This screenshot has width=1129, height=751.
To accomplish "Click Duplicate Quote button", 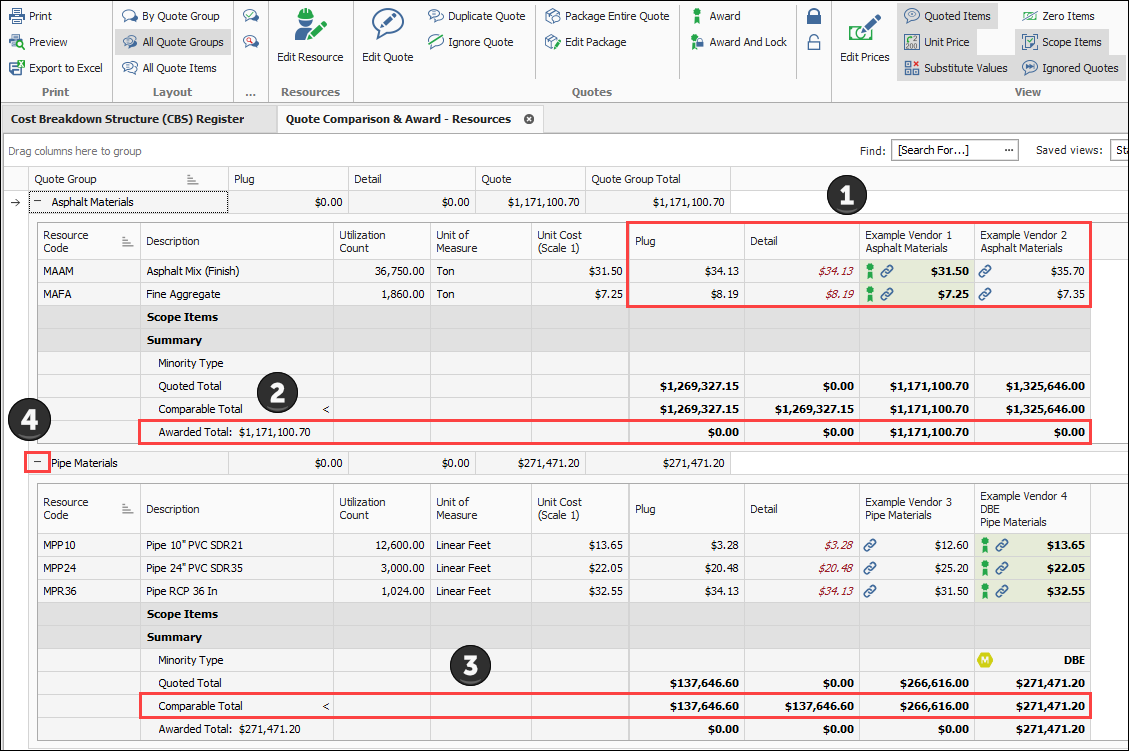I will (x=476, y=16).
